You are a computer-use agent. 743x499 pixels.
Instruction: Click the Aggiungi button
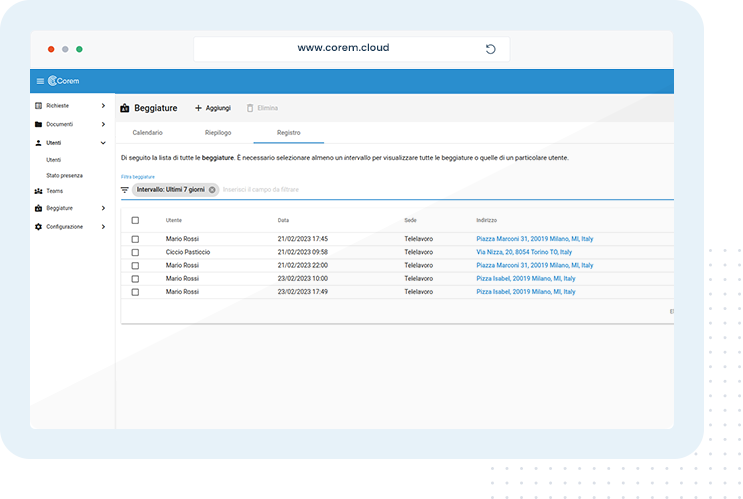click(x=212, y=107)
